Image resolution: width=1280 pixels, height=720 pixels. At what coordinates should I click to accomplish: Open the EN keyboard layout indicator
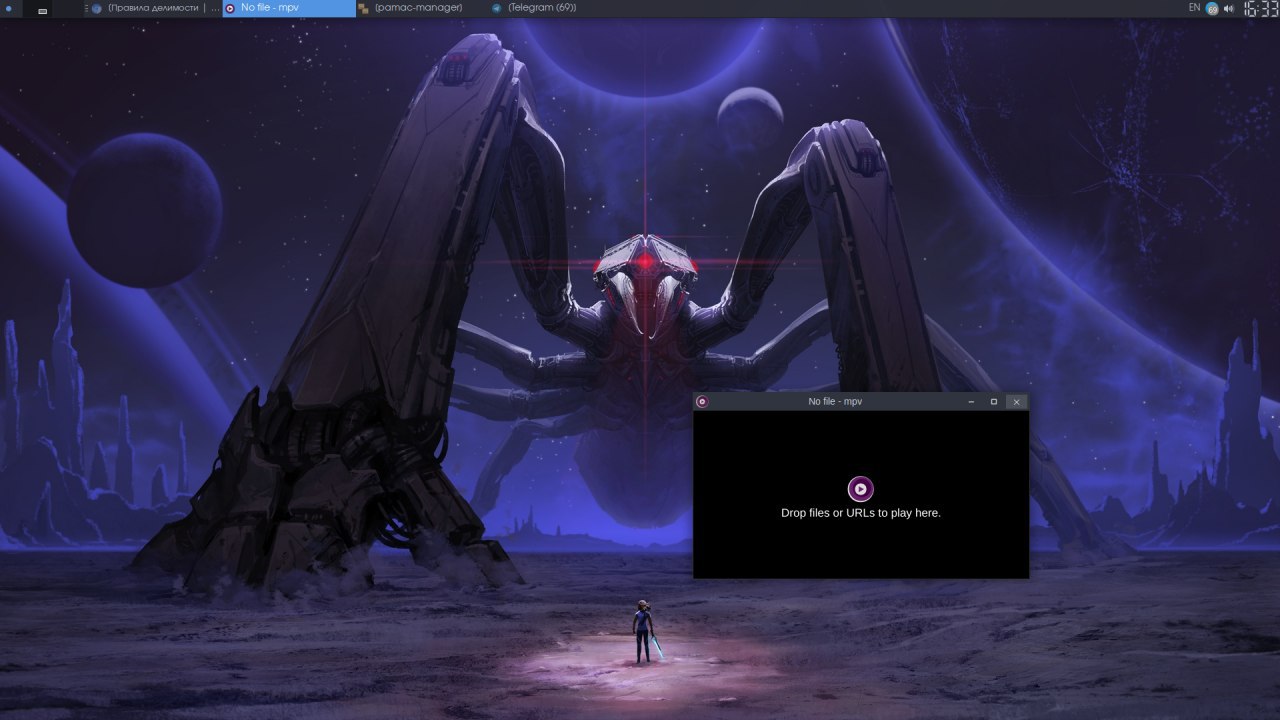1194,8
